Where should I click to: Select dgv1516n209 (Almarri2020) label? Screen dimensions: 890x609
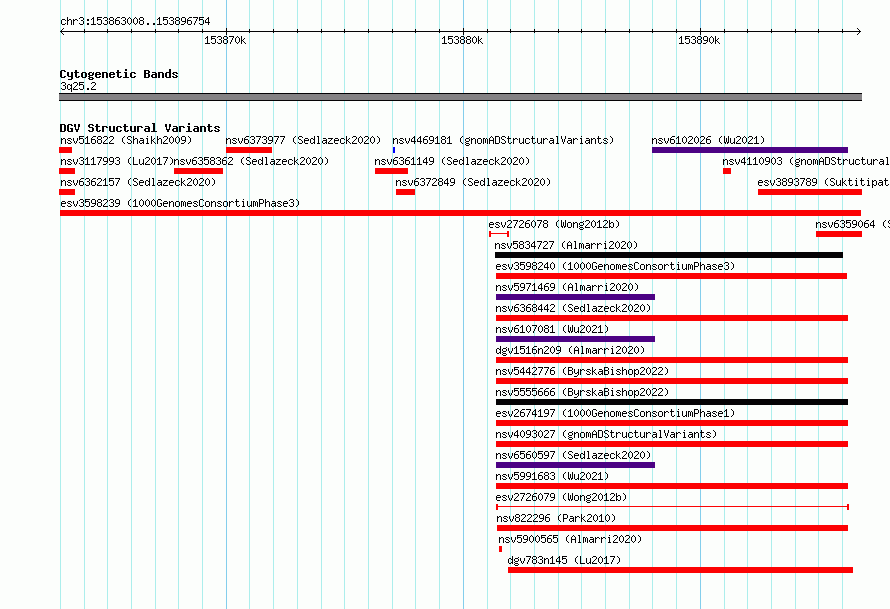tap(570, 350)
